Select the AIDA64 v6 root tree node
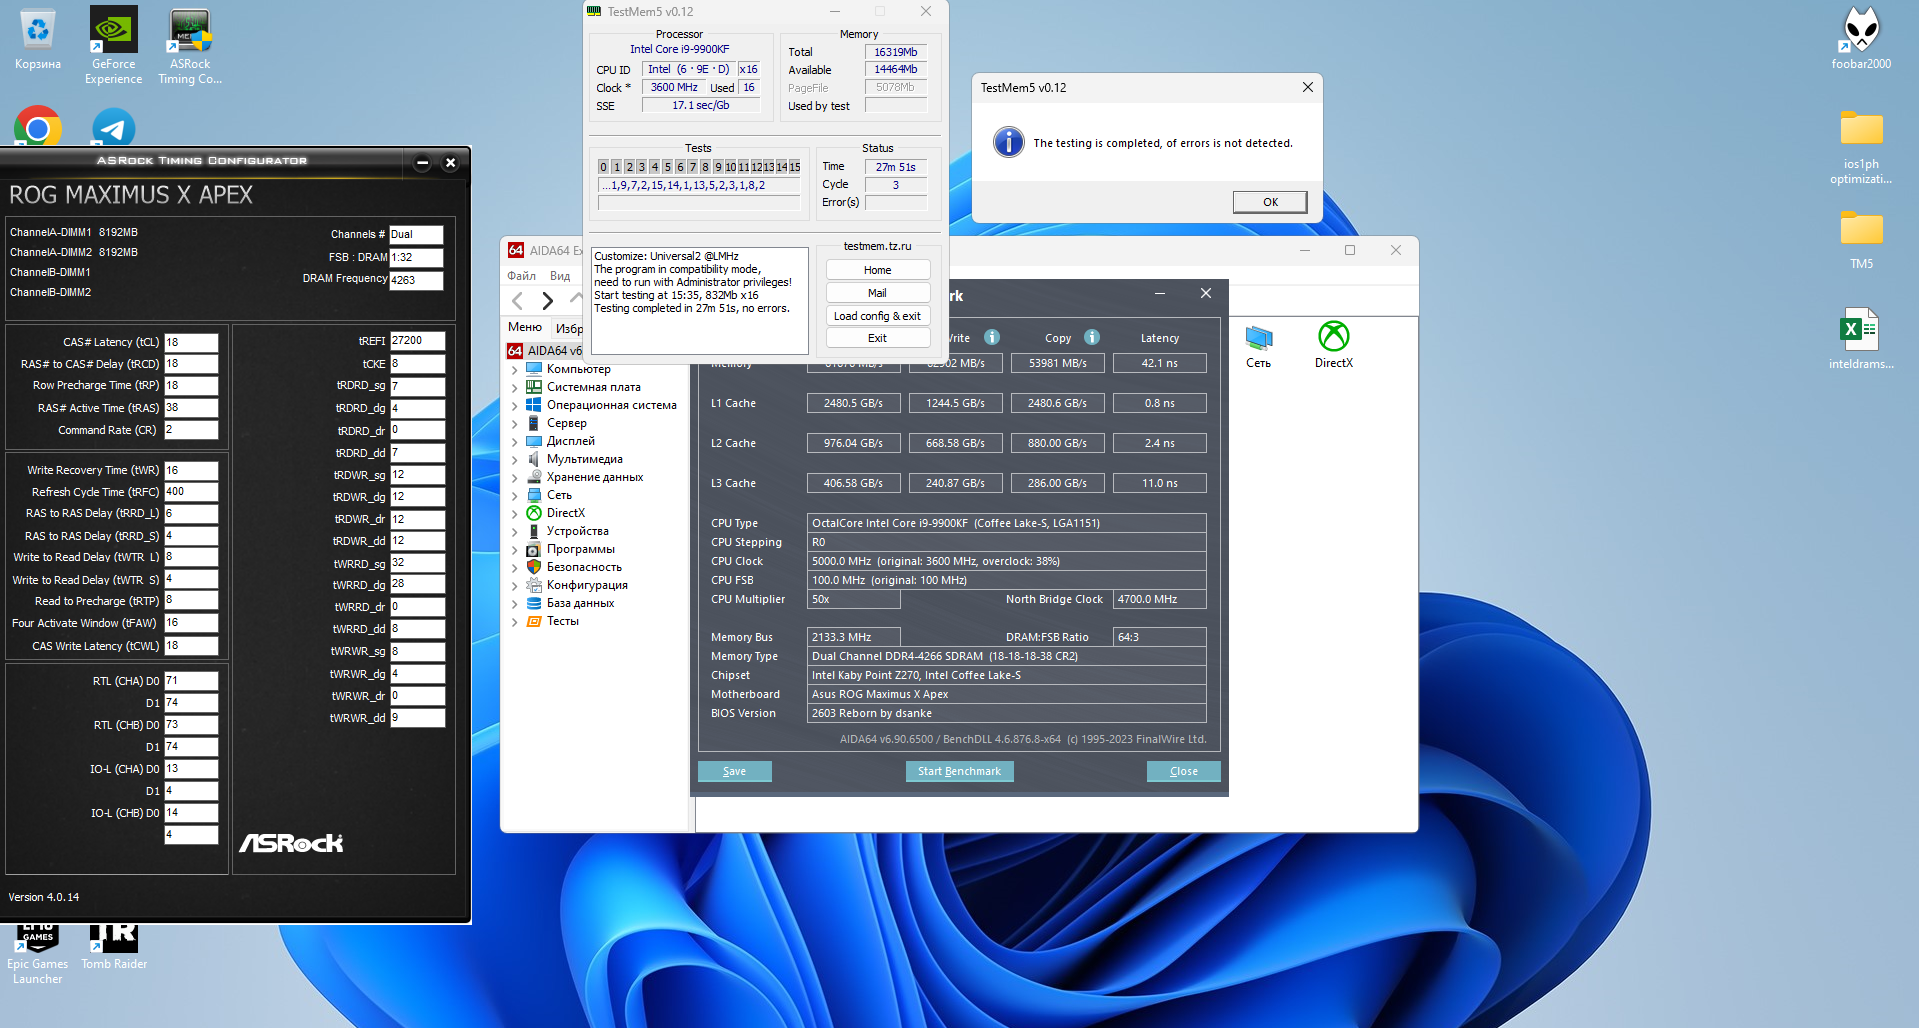 [546, 351]
